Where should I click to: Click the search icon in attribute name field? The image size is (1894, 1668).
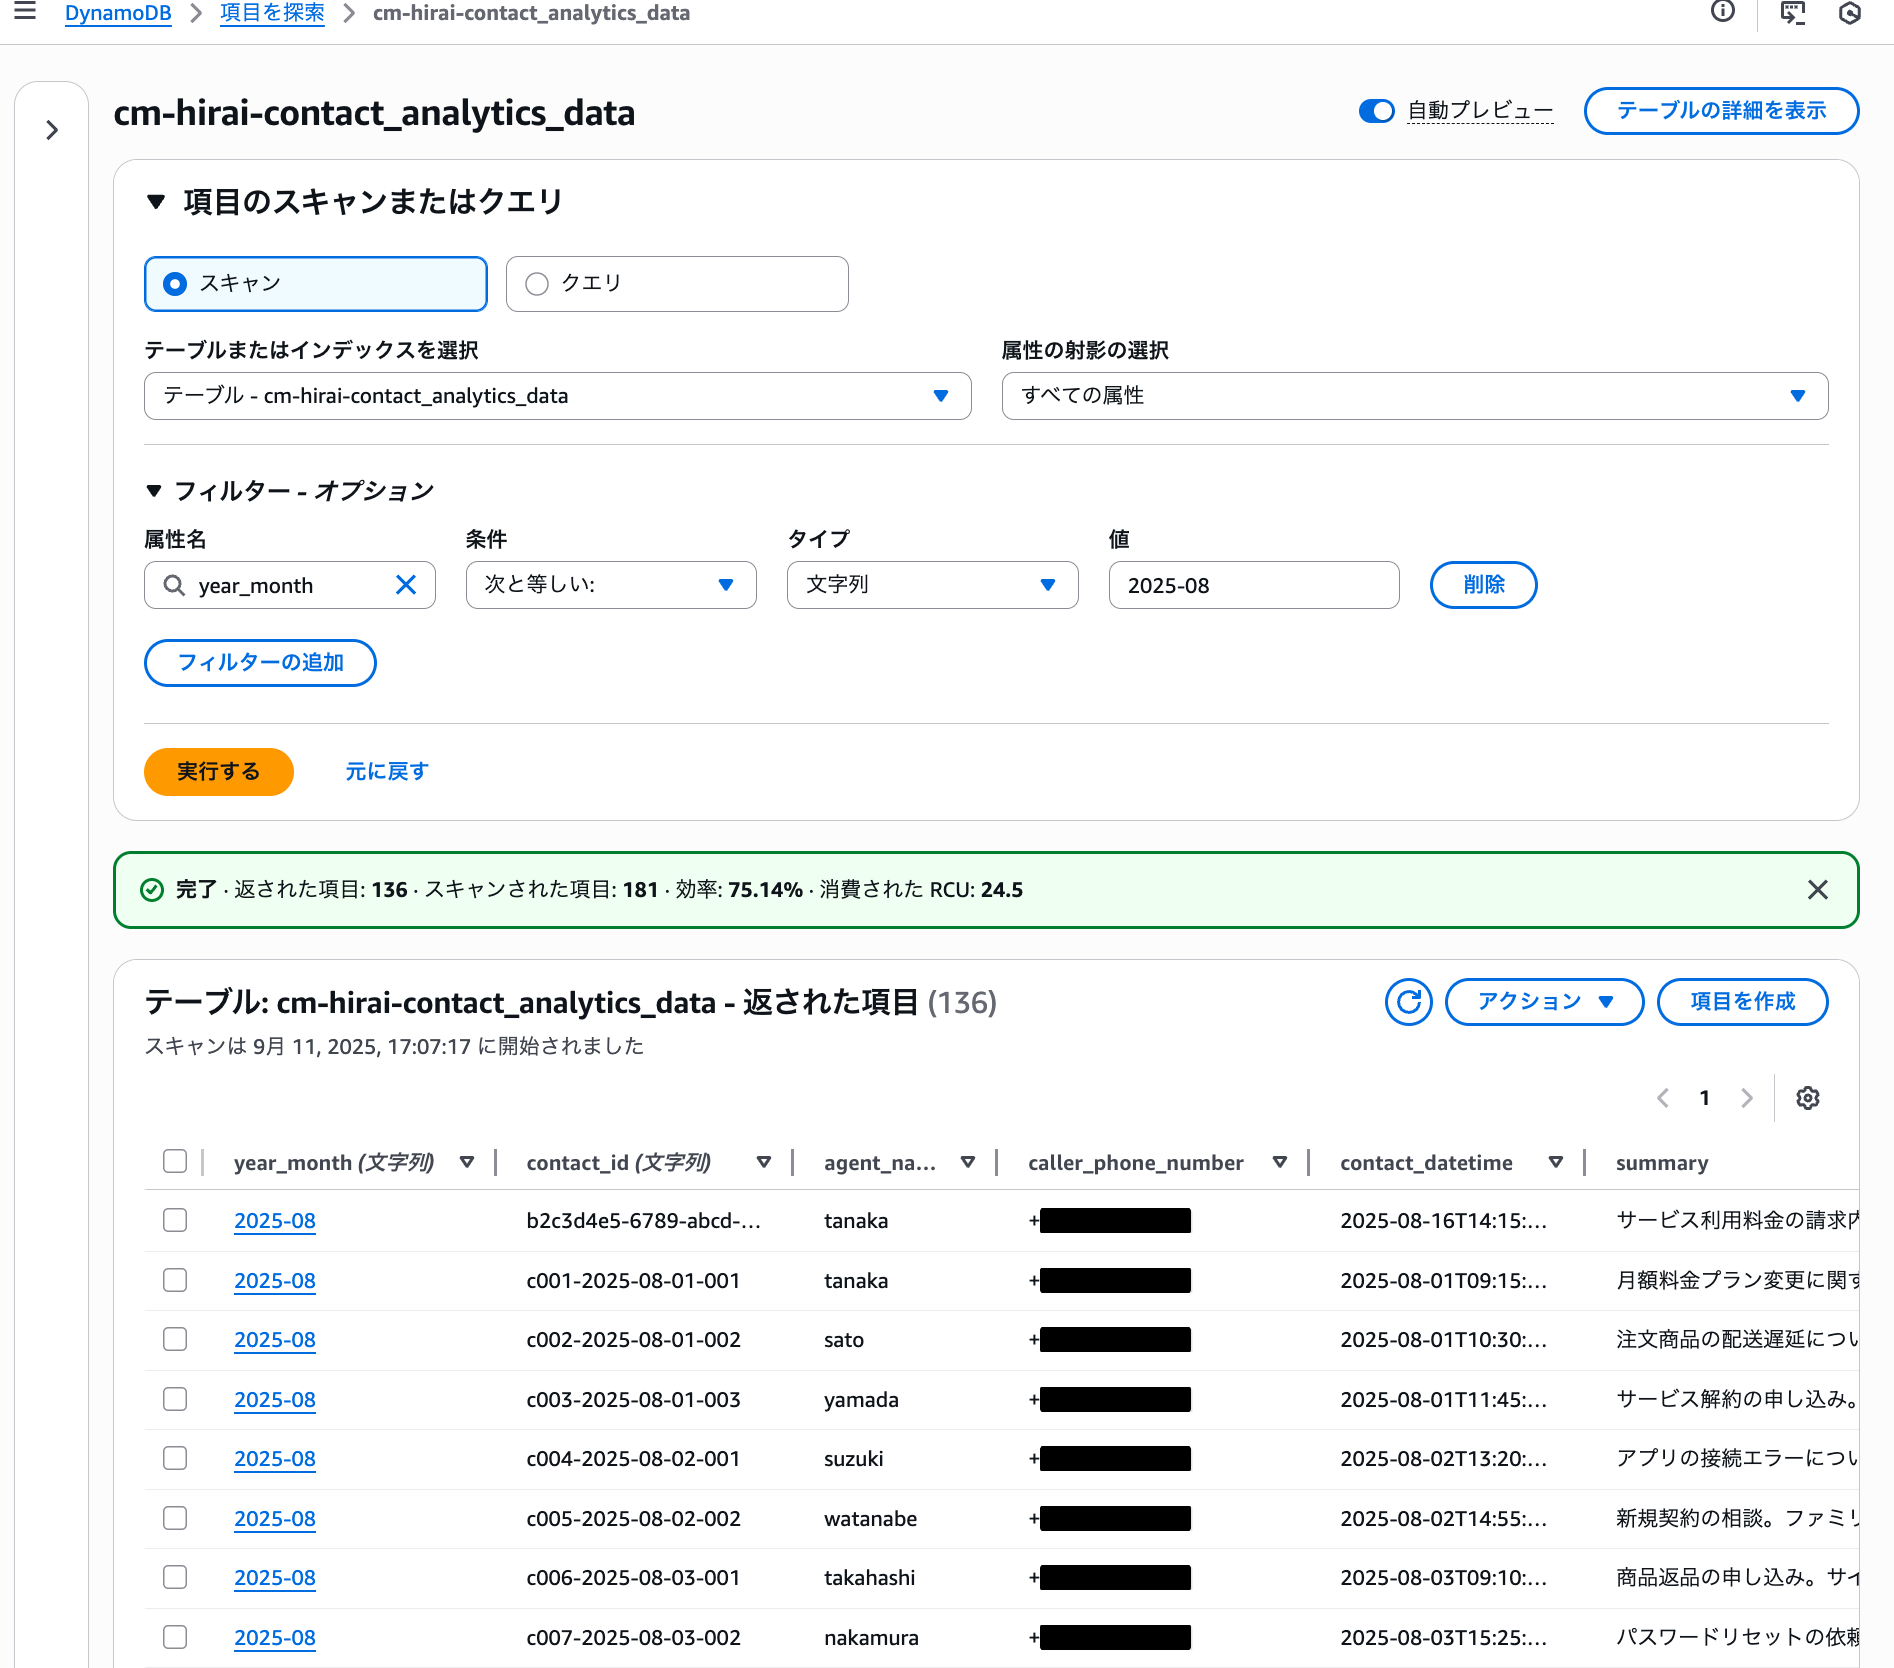coord(174,585)
